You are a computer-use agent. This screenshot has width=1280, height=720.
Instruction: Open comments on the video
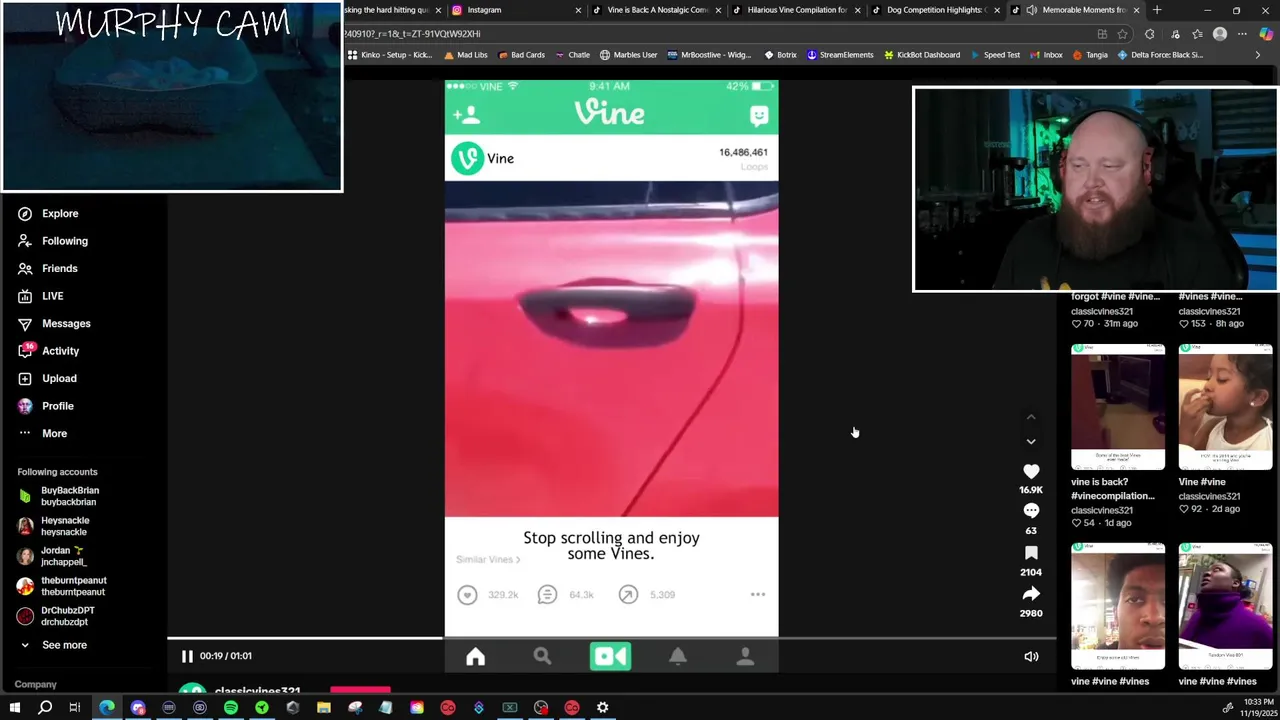[x=1031, y=511]
